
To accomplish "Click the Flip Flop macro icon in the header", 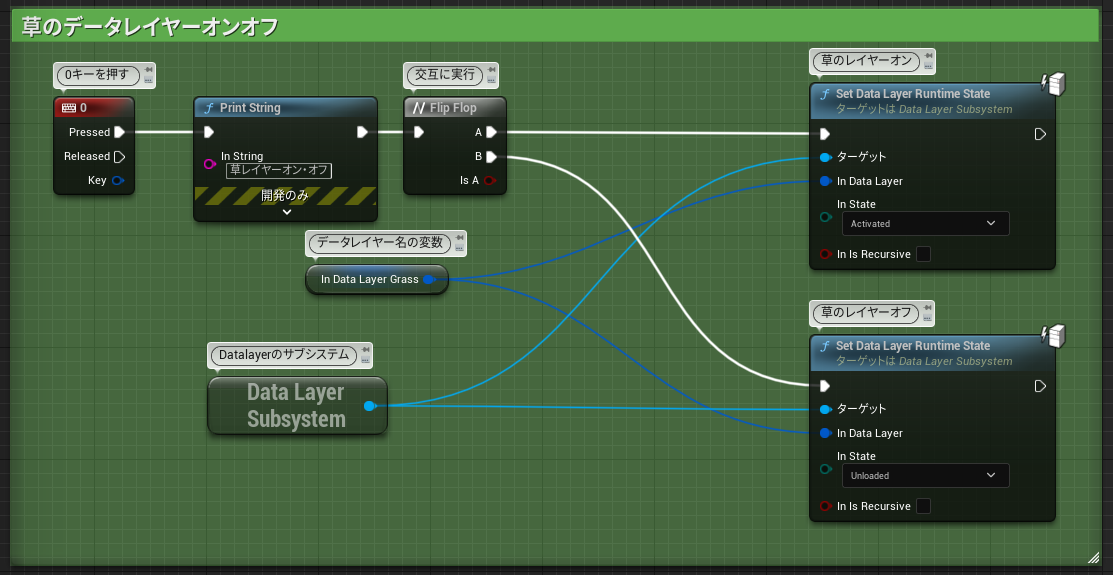I will [x=419, y=108].
